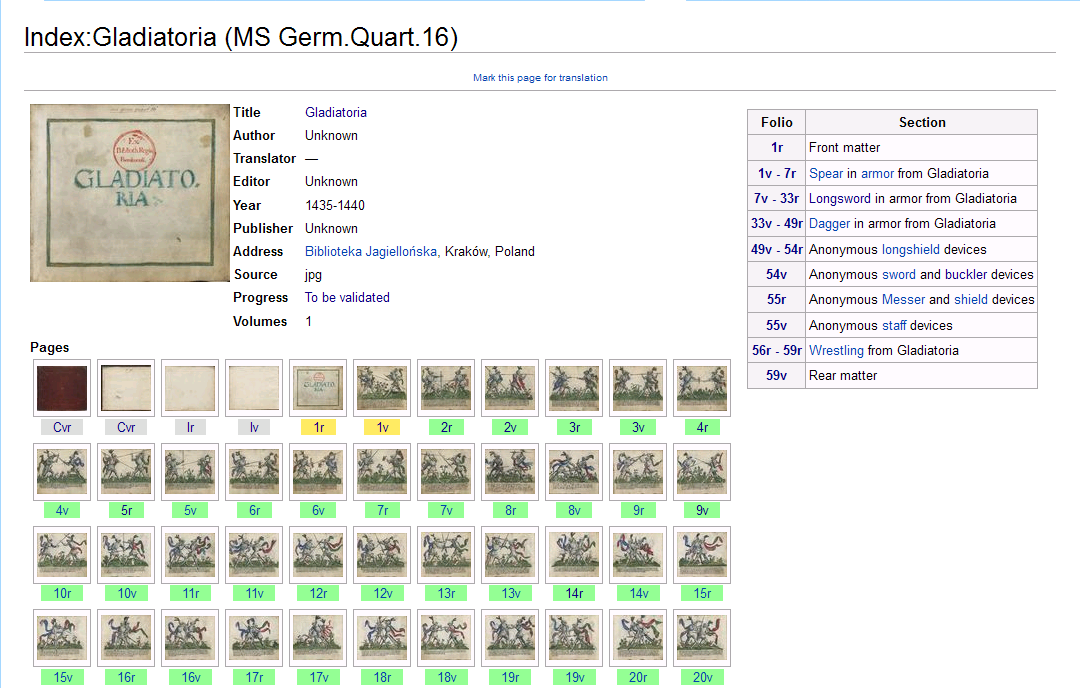This screenshot has height=688, width=1080.
Task: Open the longshield link
Action: [911, 249]
